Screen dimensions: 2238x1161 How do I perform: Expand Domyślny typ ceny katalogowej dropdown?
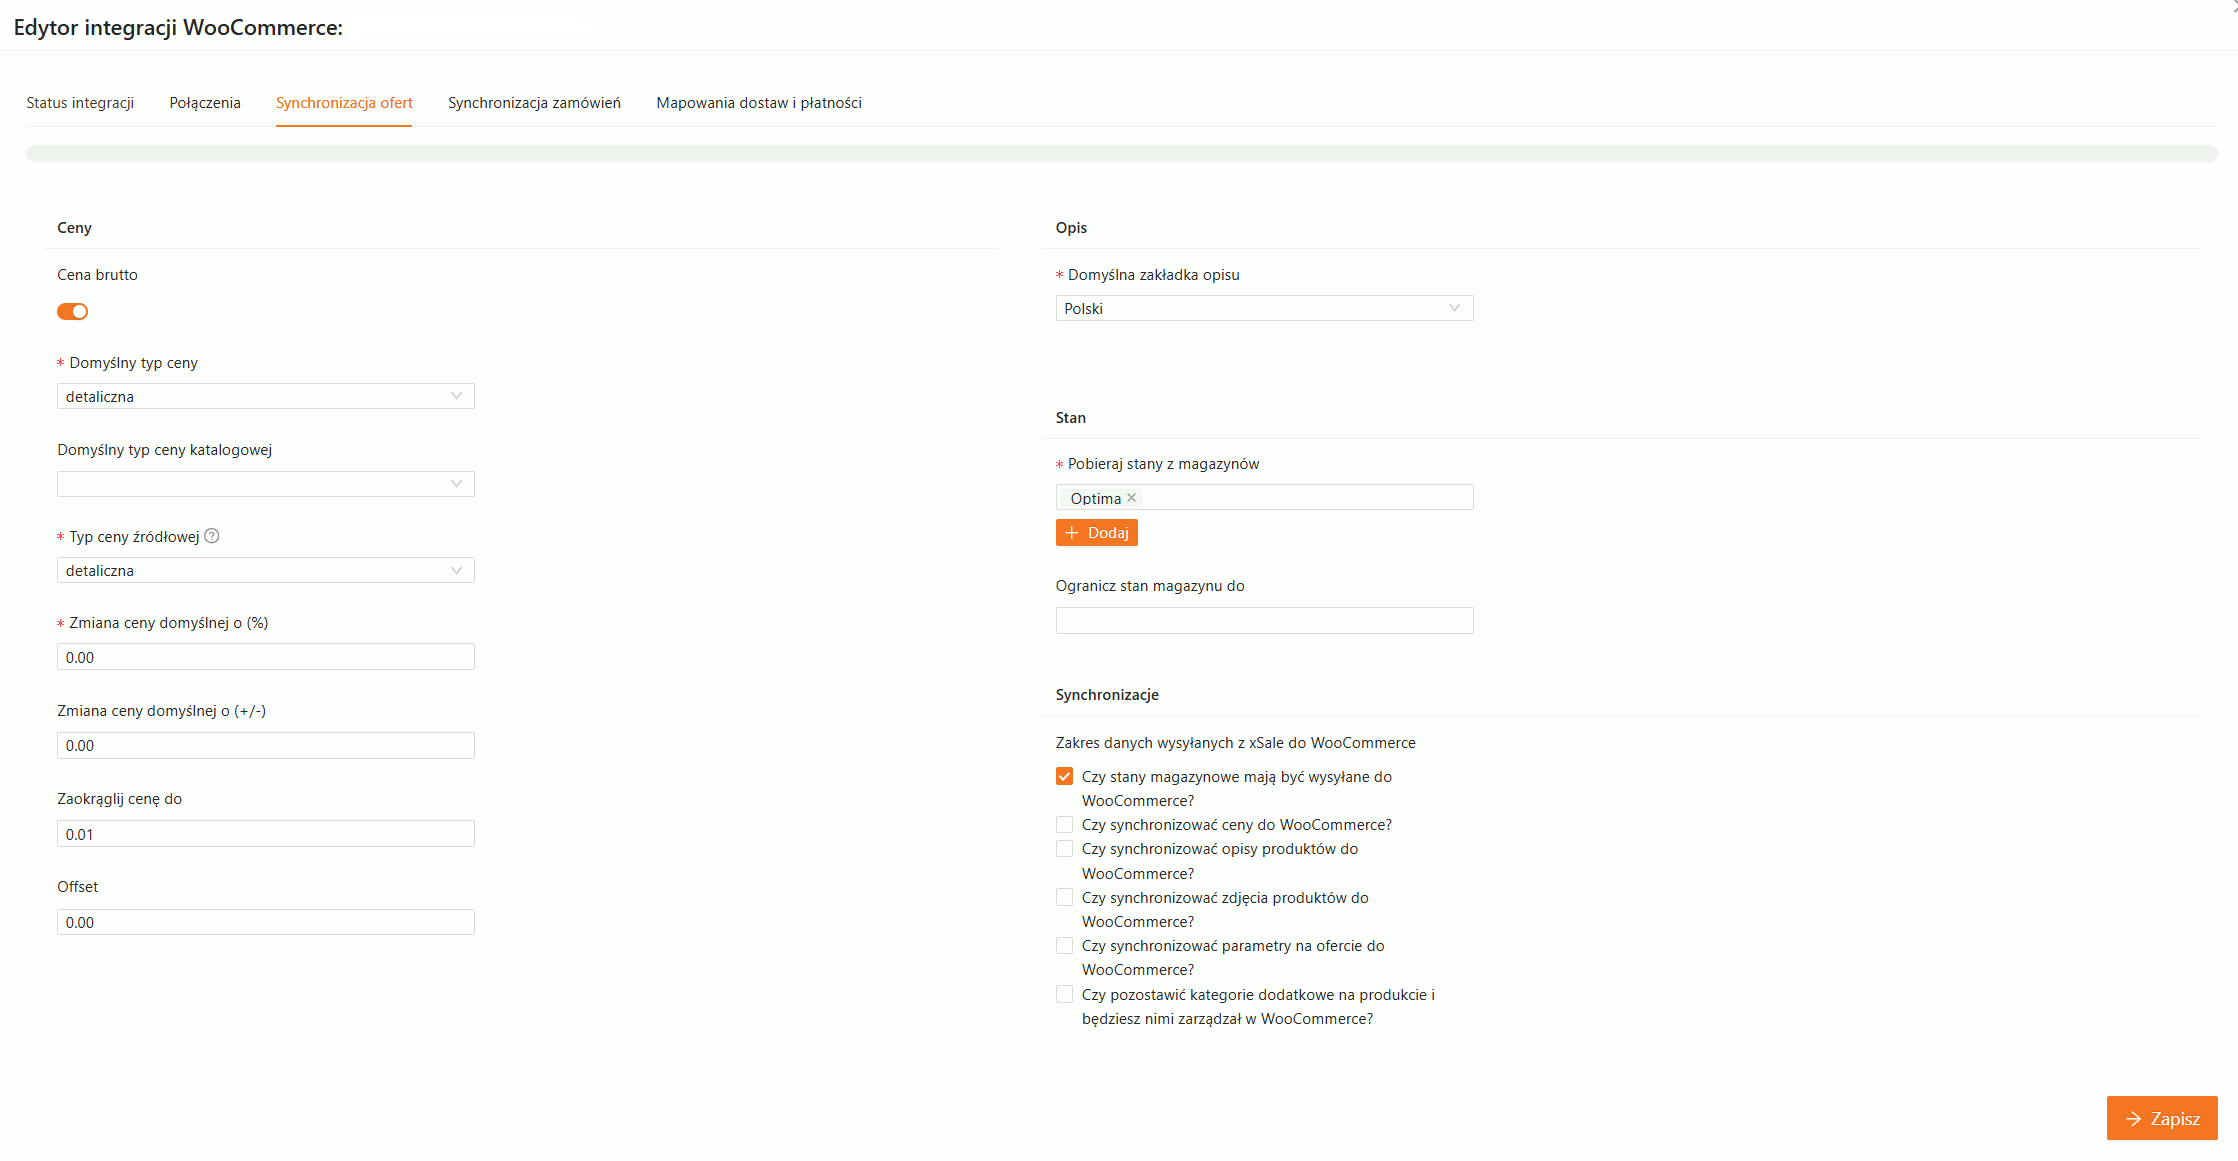click(x=265, y=484)
